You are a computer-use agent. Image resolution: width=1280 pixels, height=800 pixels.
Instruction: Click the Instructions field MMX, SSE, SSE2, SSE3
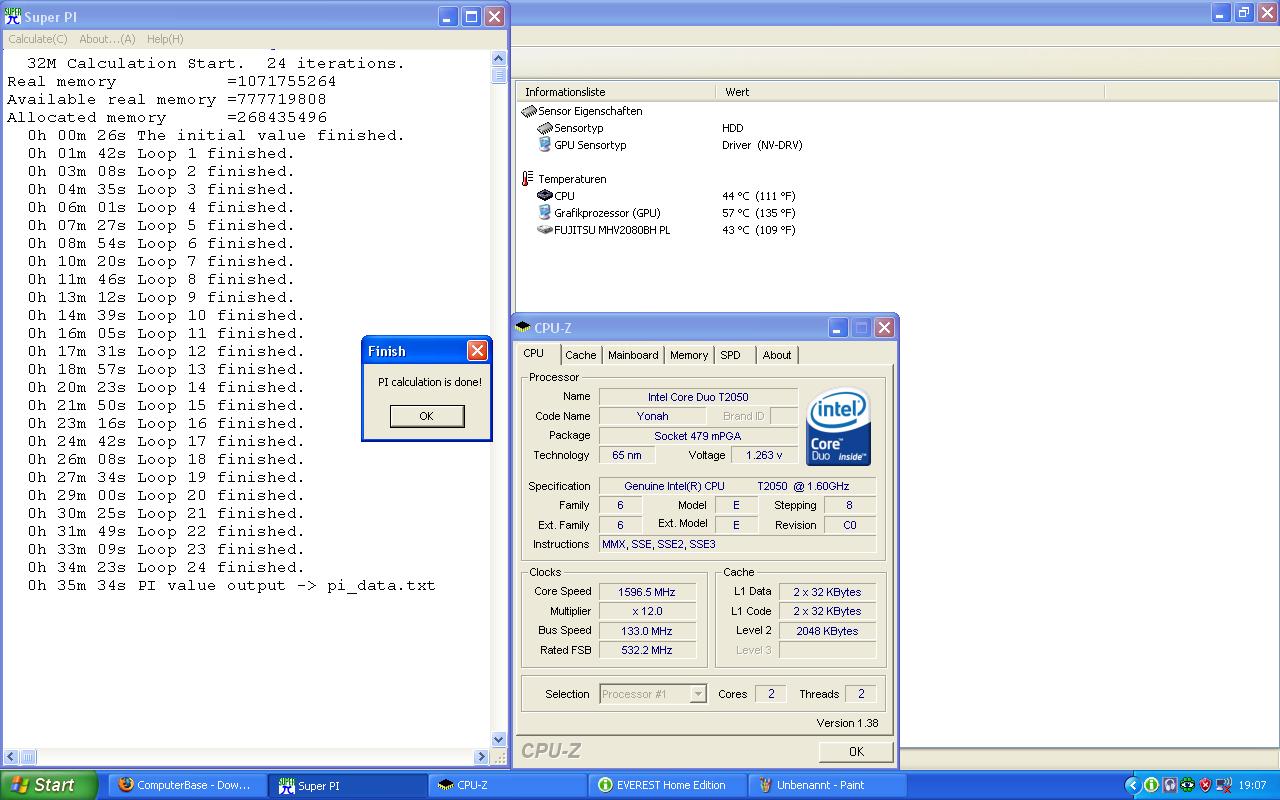click(x=737, y=544)
